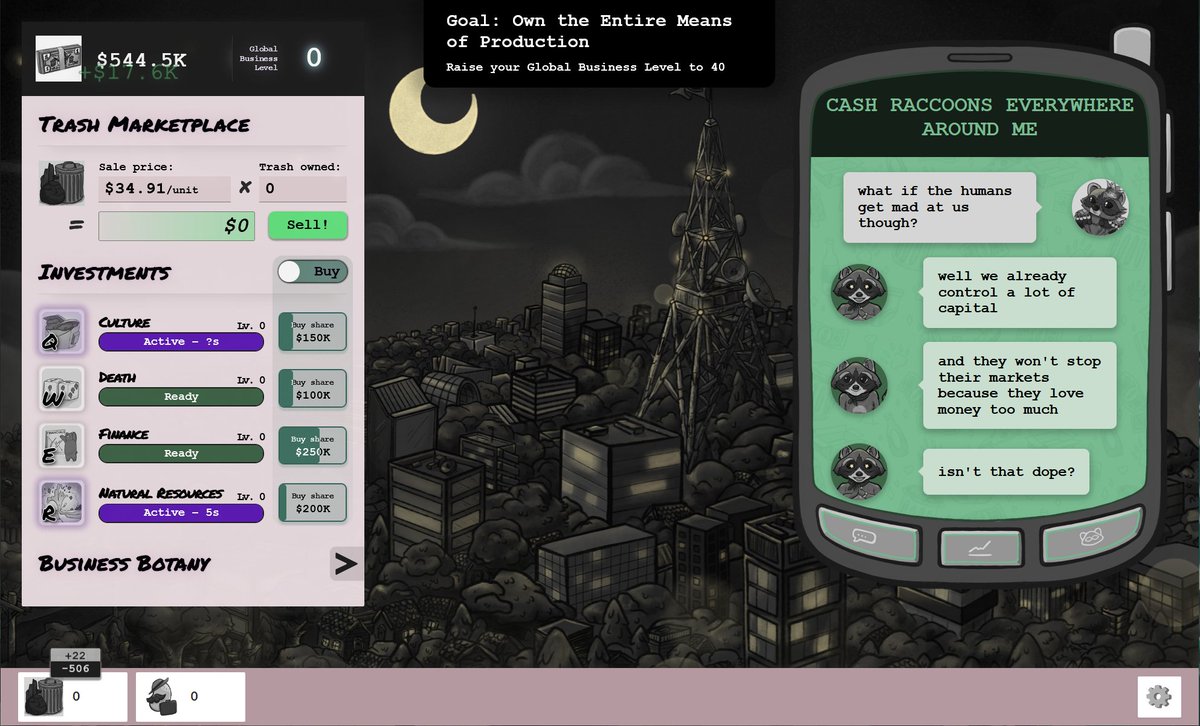Click the 'Cash Raccoons Everywhere Around Me' chat title
Screen dimensions: 1200x726
pos(979,117)
